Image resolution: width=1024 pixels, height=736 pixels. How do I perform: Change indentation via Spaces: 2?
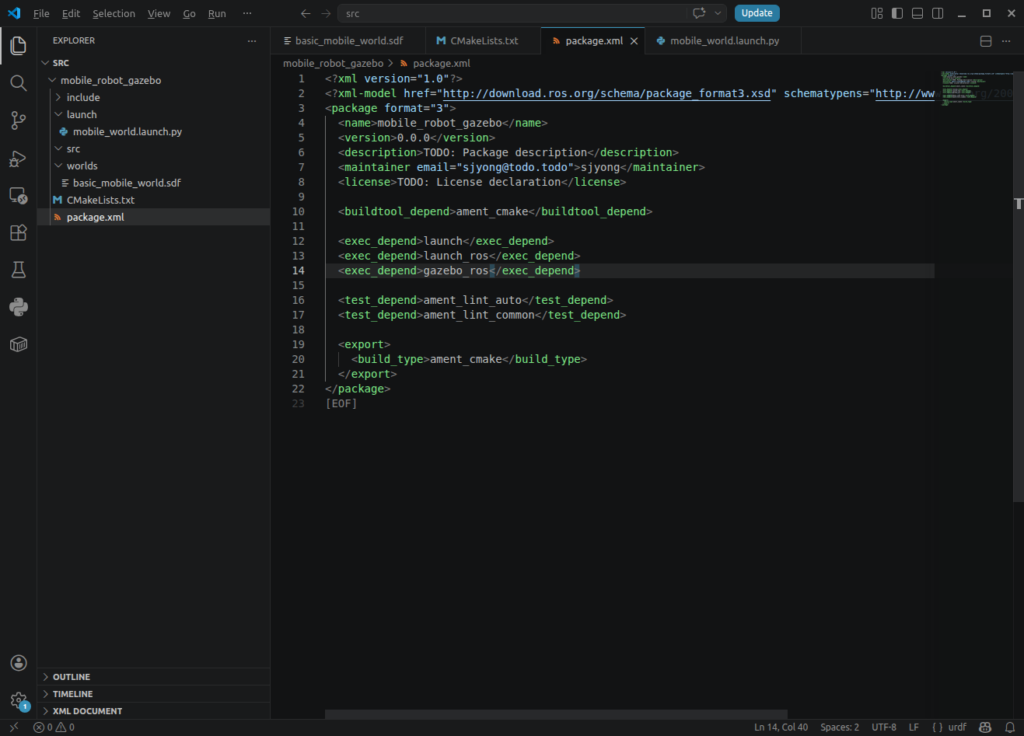839,727
